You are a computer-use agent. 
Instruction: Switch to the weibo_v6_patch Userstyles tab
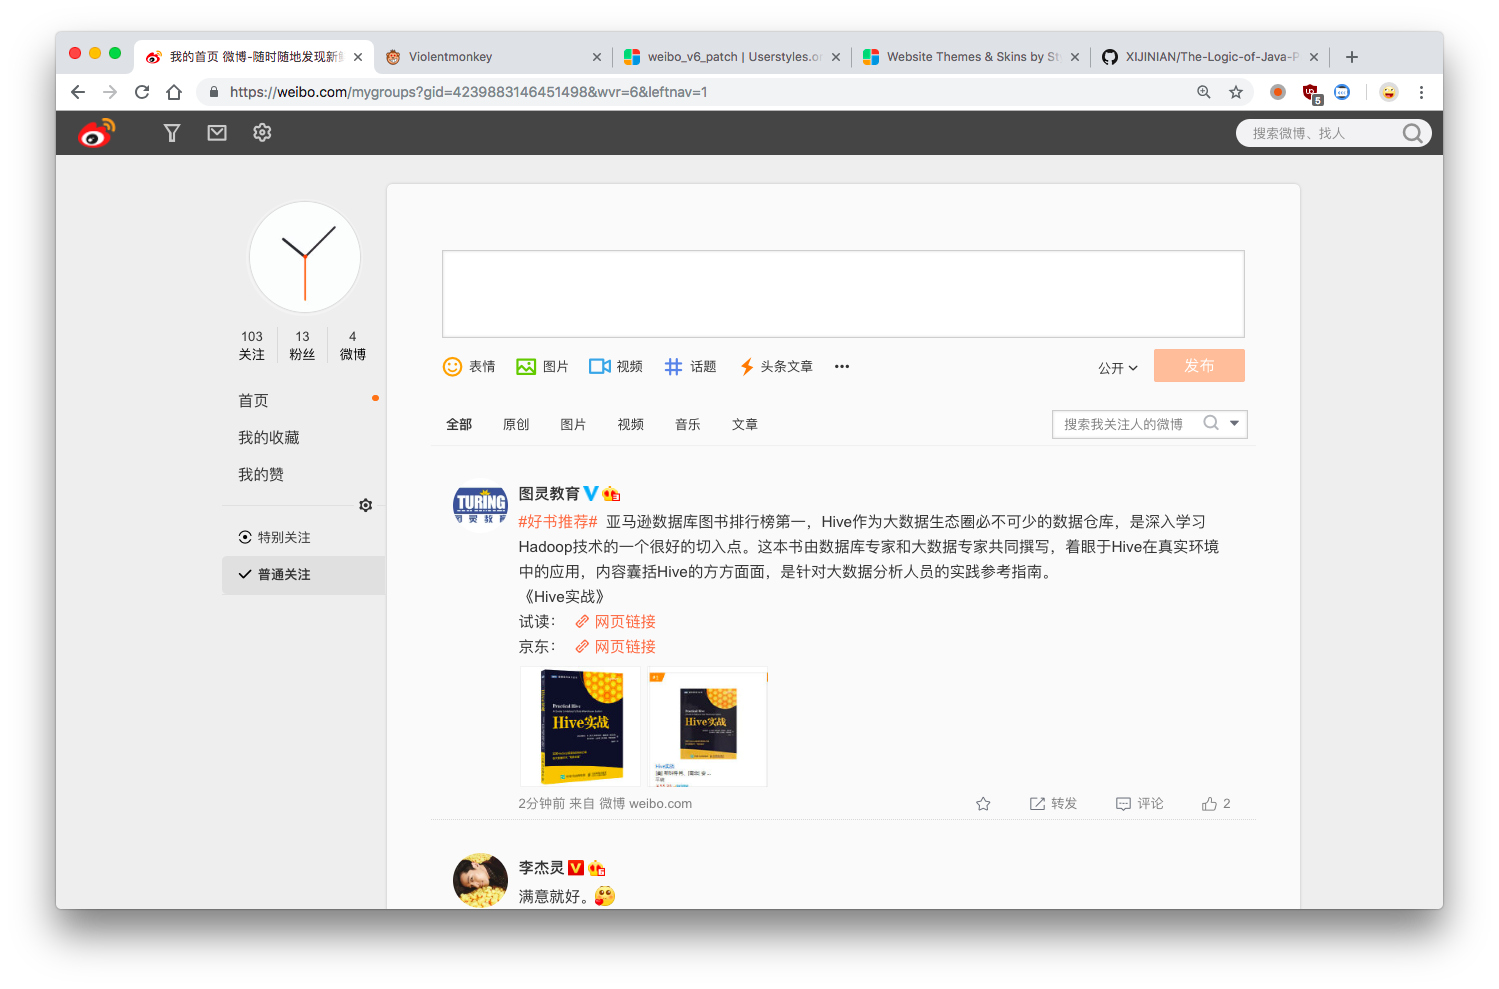point(732,57)
